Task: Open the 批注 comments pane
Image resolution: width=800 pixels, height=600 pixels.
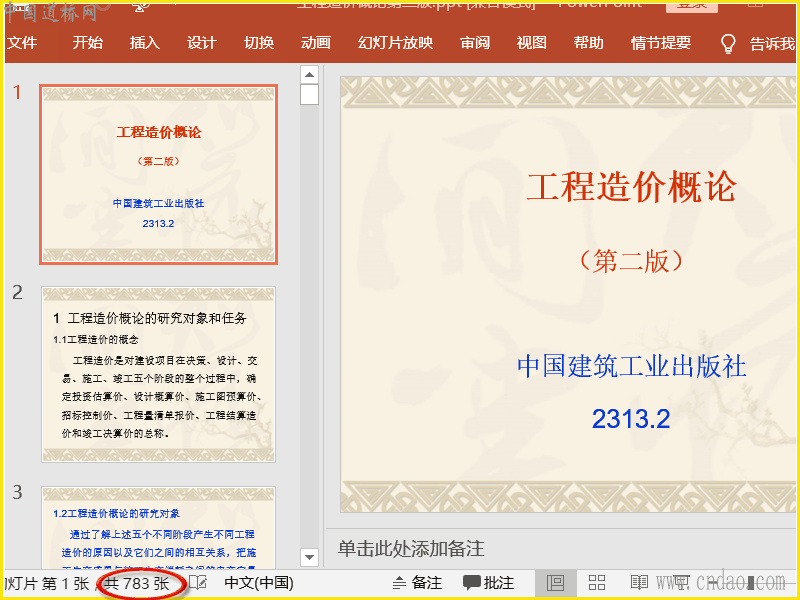Action: [488, 583]
